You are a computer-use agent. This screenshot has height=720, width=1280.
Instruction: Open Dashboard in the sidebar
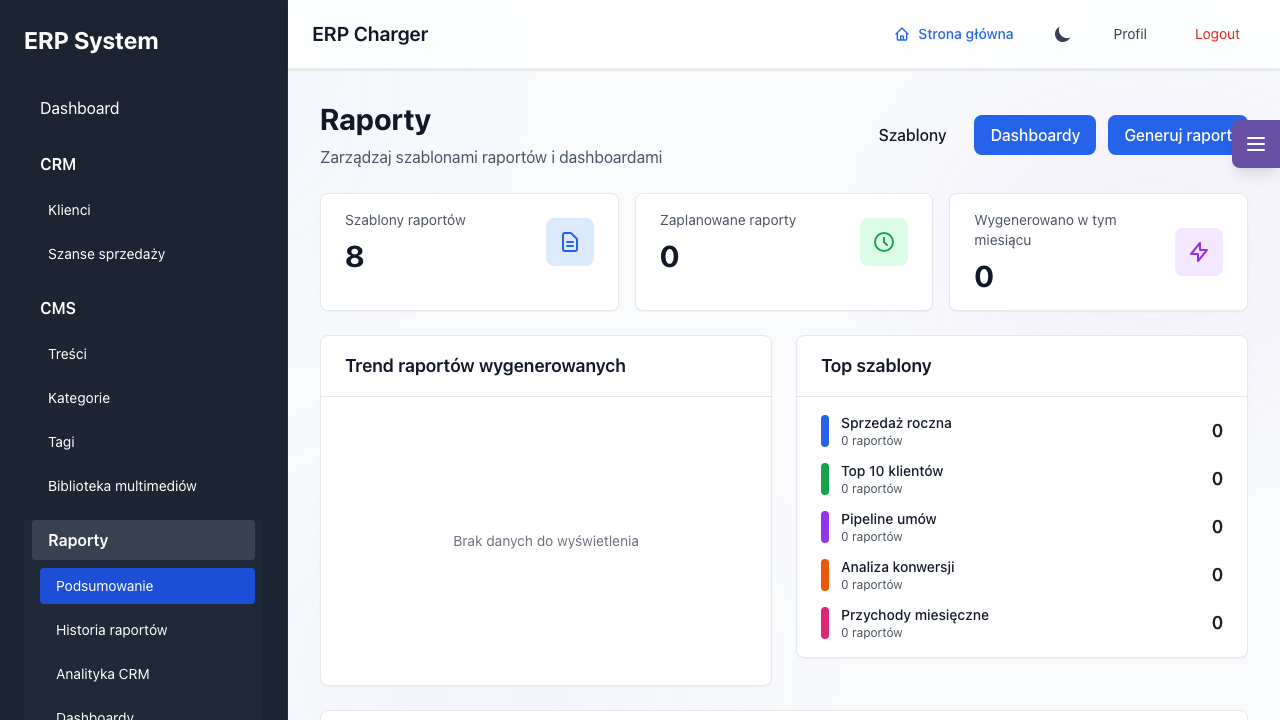tap(143, 108)
